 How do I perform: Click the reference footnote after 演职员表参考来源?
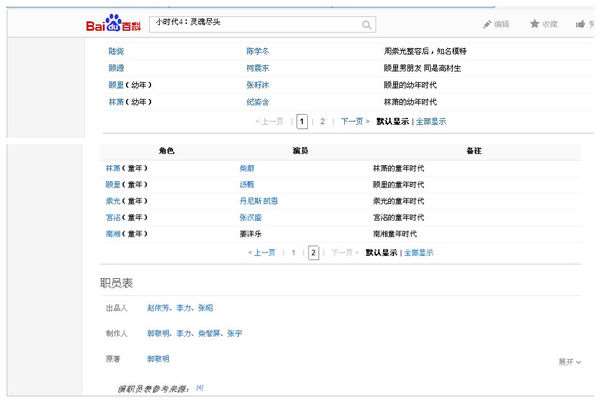[x=199, y=388]
